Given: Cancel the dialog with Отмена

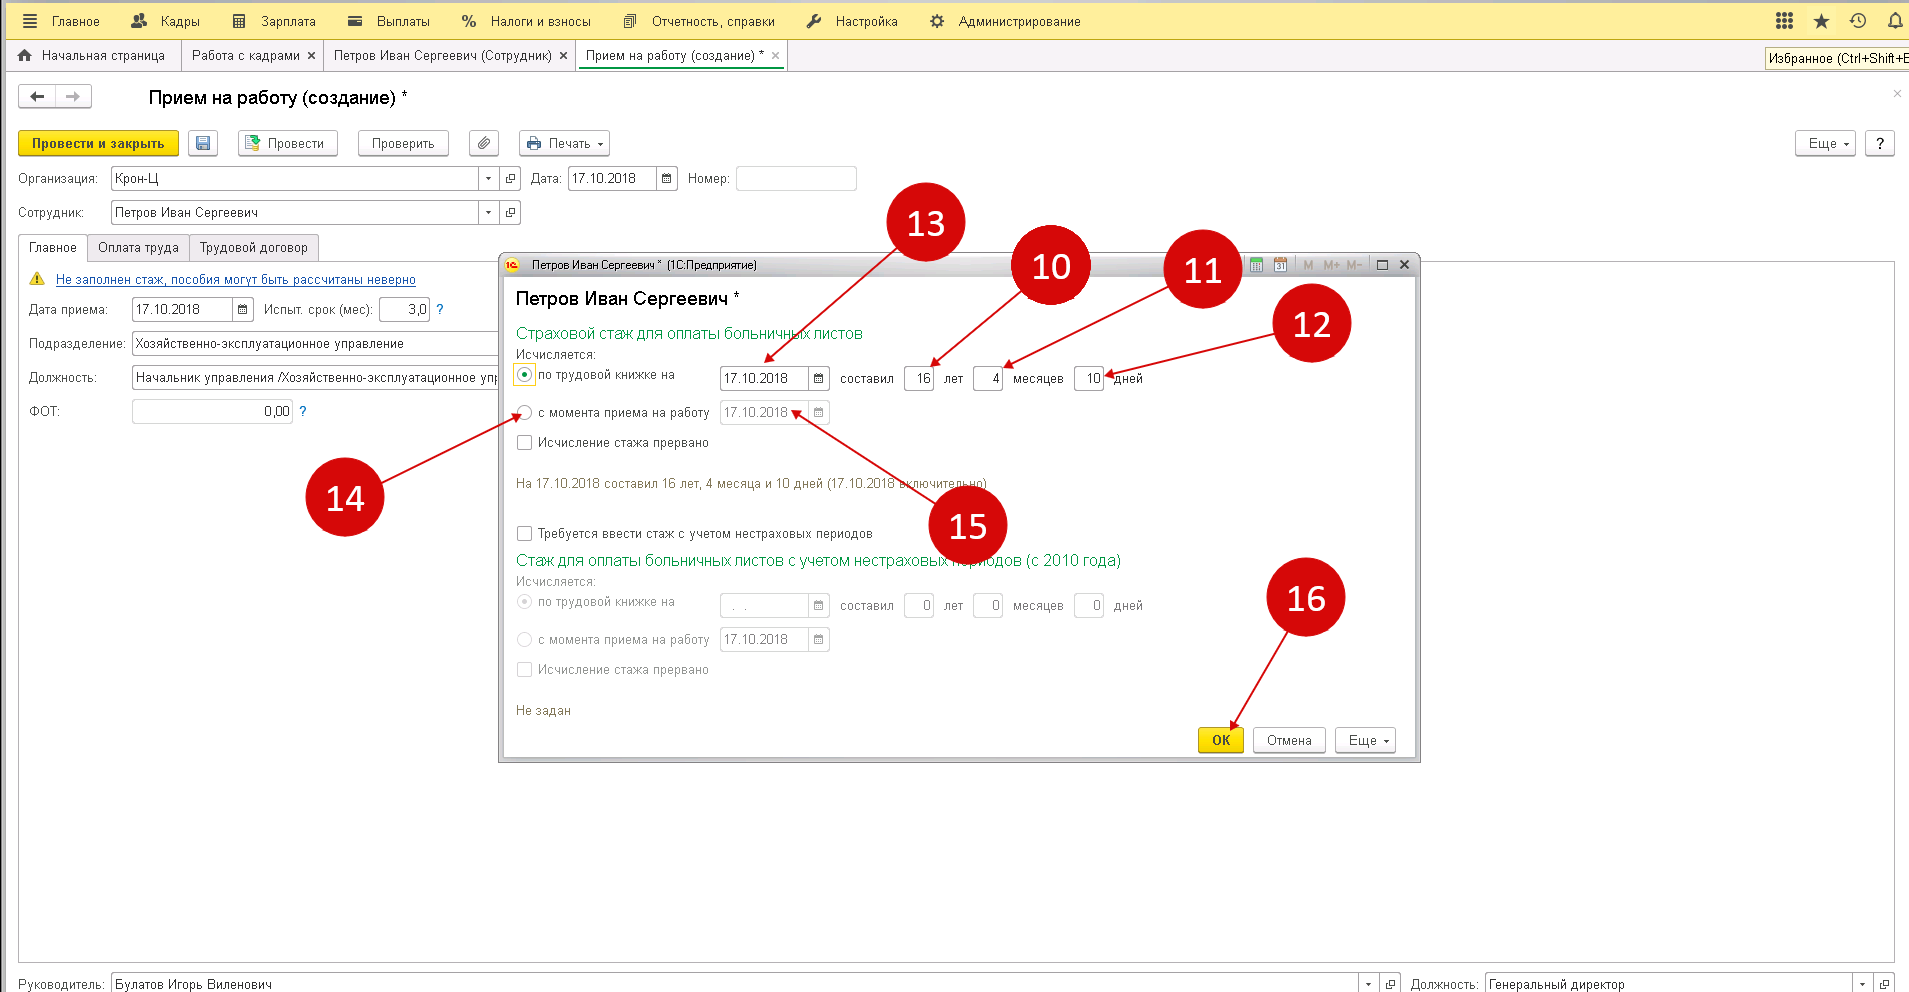Looking at the screenshot, I should point(1289,740).
